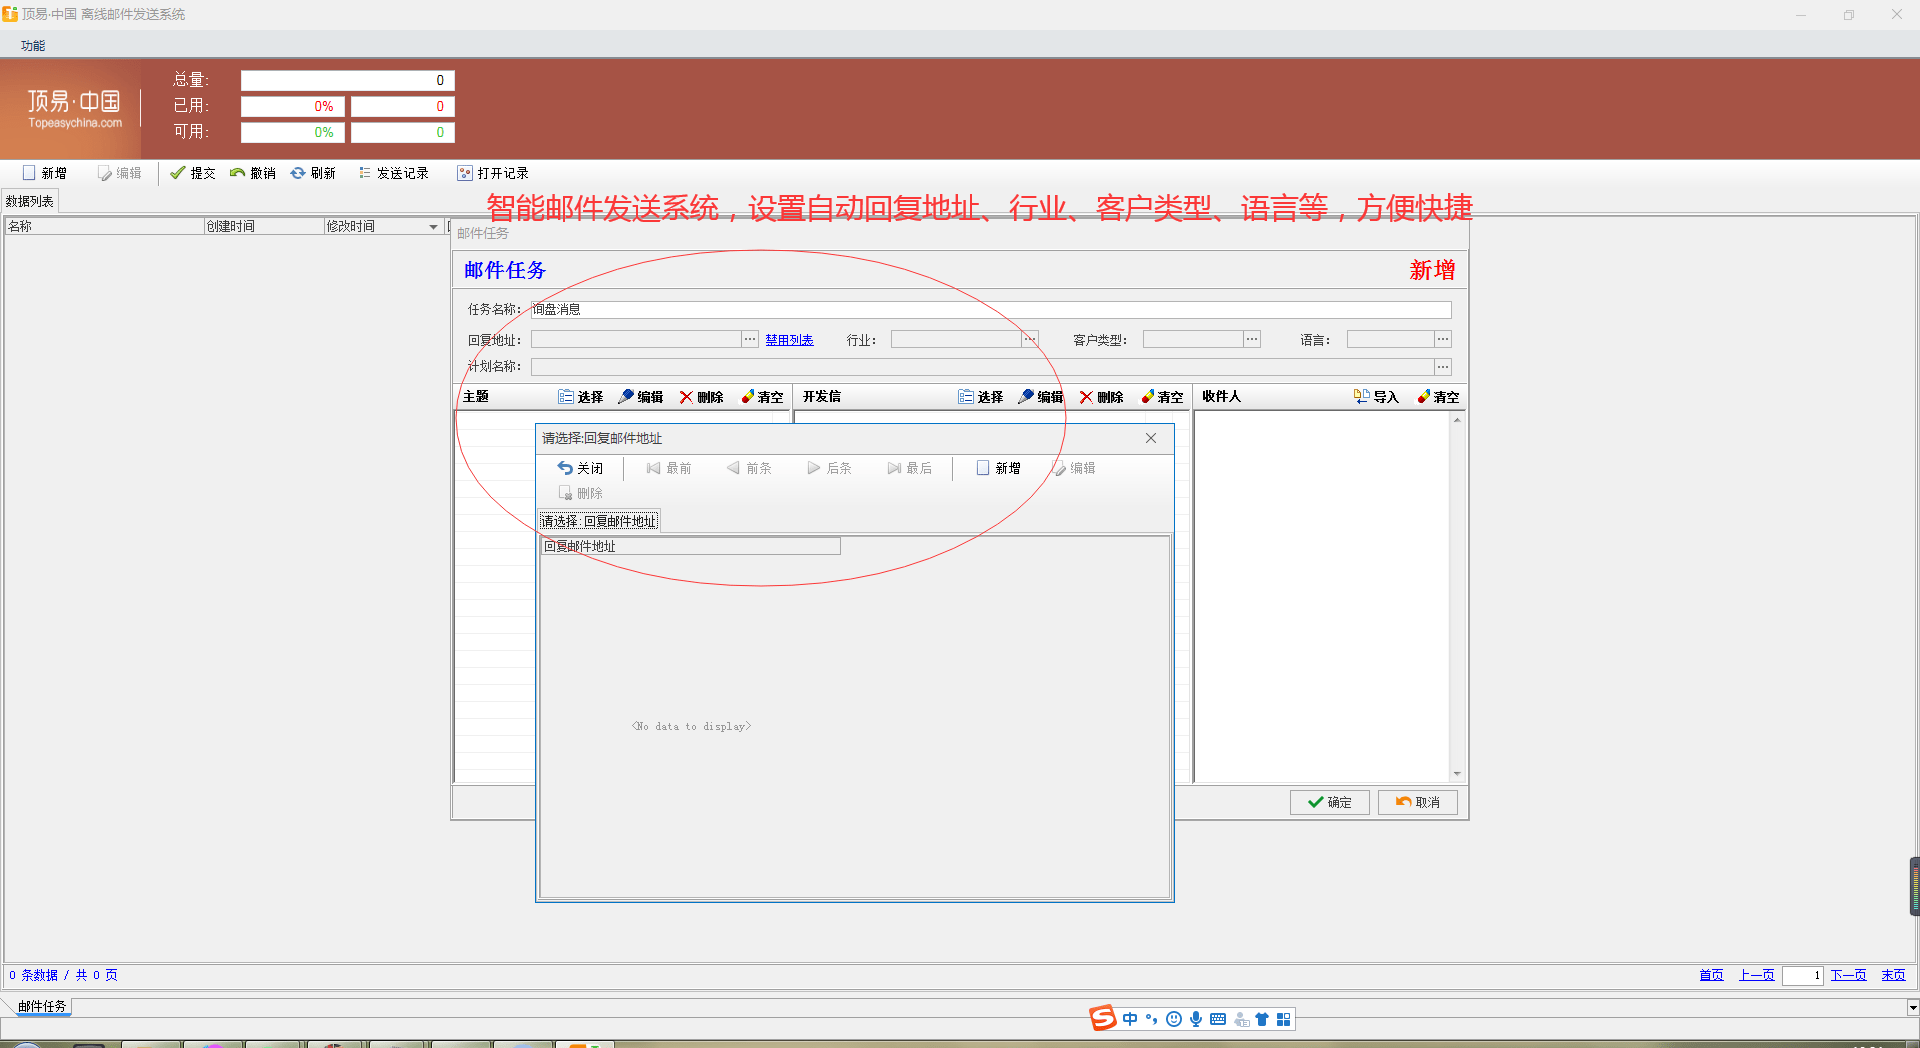Viewport: 1920px width, 1048px height.
Task: Open Sogou emoji smiley panel
Action: tap(1174, 1019)
